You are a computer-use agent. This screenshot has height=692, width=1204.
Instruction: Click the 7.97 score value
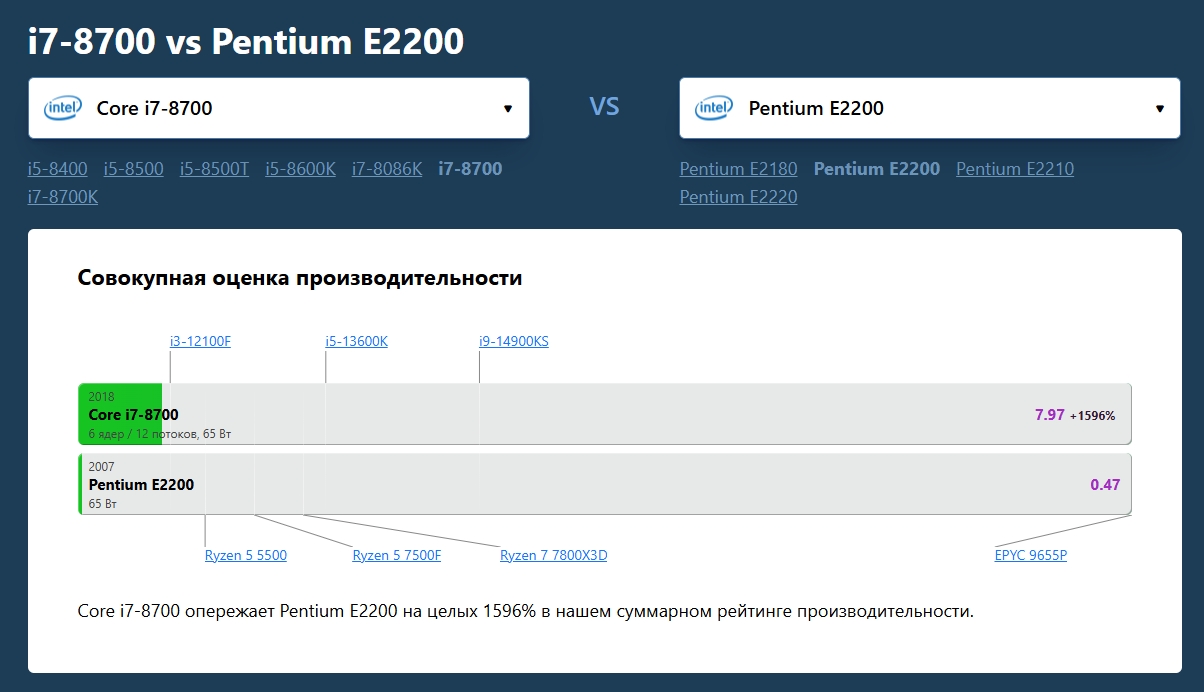(x=1050, y=414)
